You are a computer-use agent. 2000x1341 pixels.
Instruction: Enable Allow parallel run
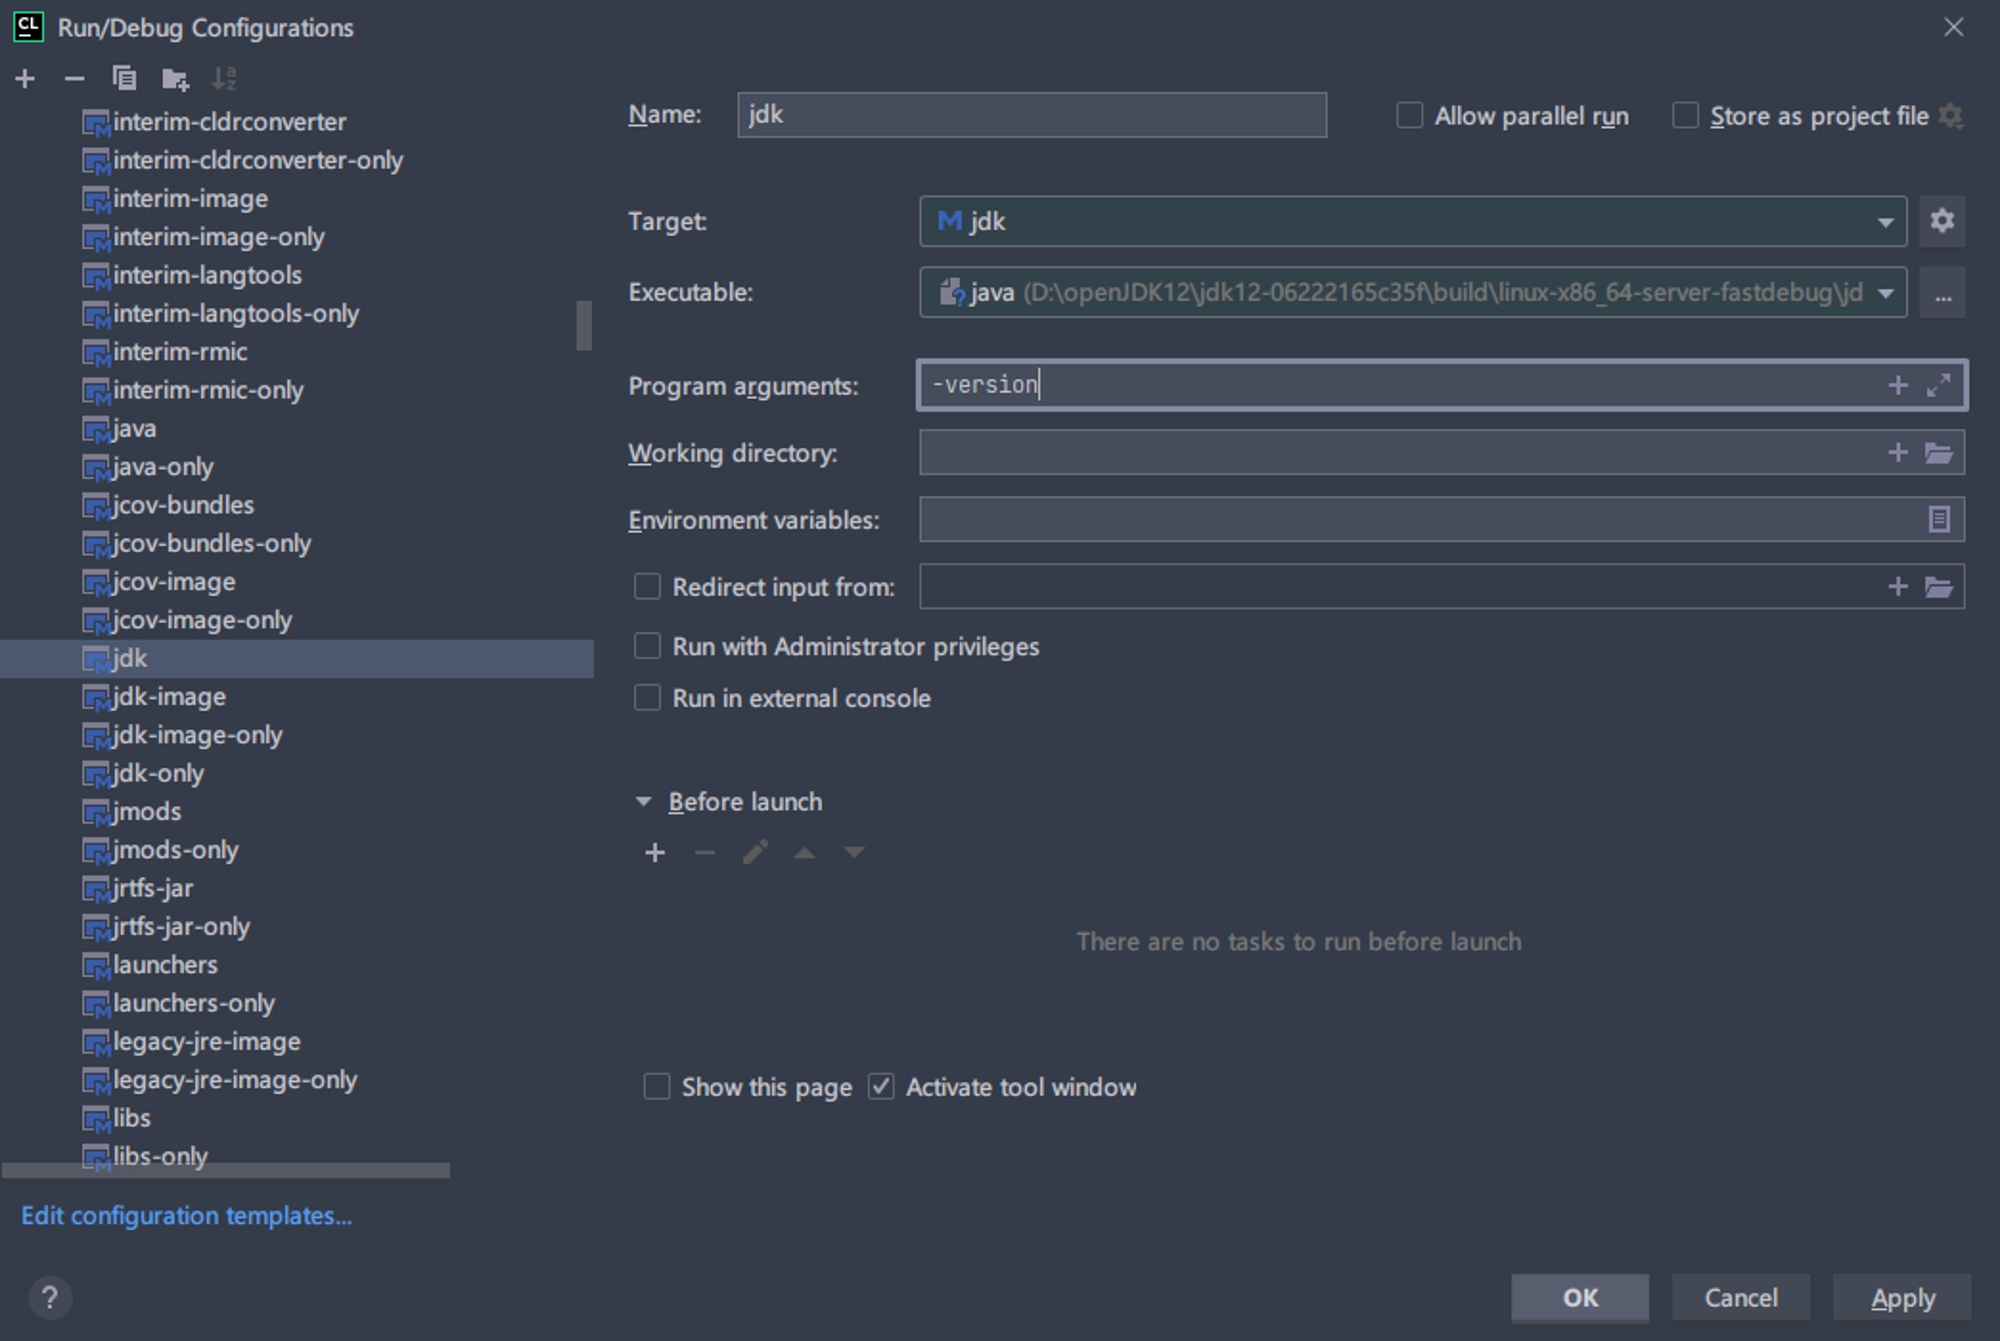tap(1409, 116)
